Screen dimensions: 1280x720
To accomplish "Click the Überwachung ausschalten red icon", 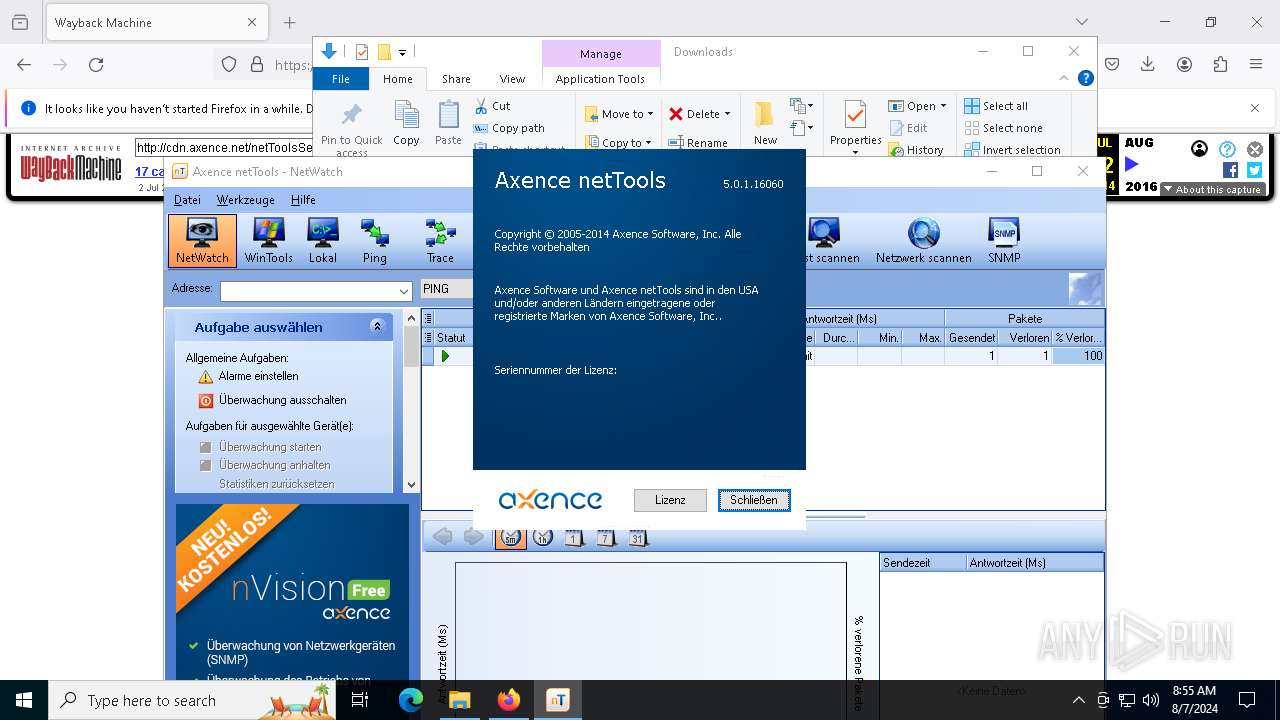I will click(205, 400).
